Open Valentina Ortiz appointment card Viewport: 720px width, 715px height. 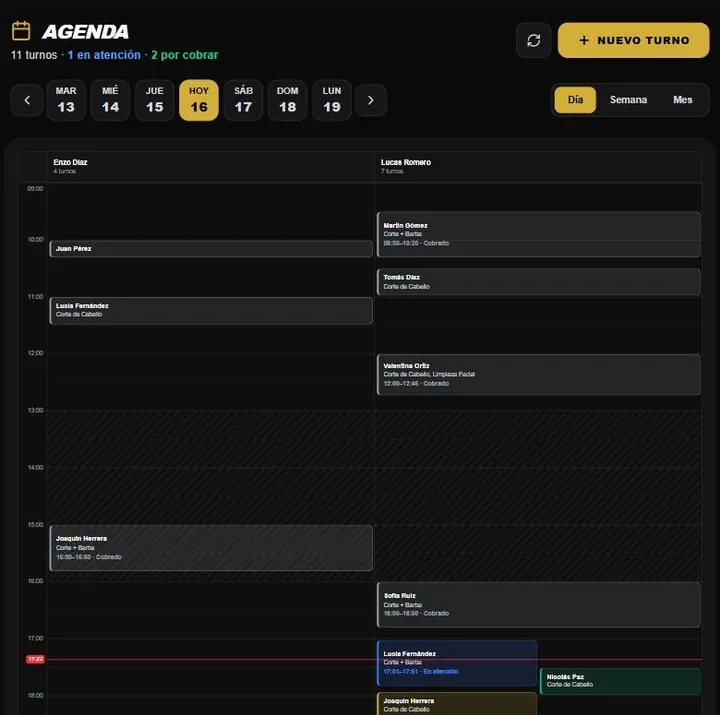539,374
